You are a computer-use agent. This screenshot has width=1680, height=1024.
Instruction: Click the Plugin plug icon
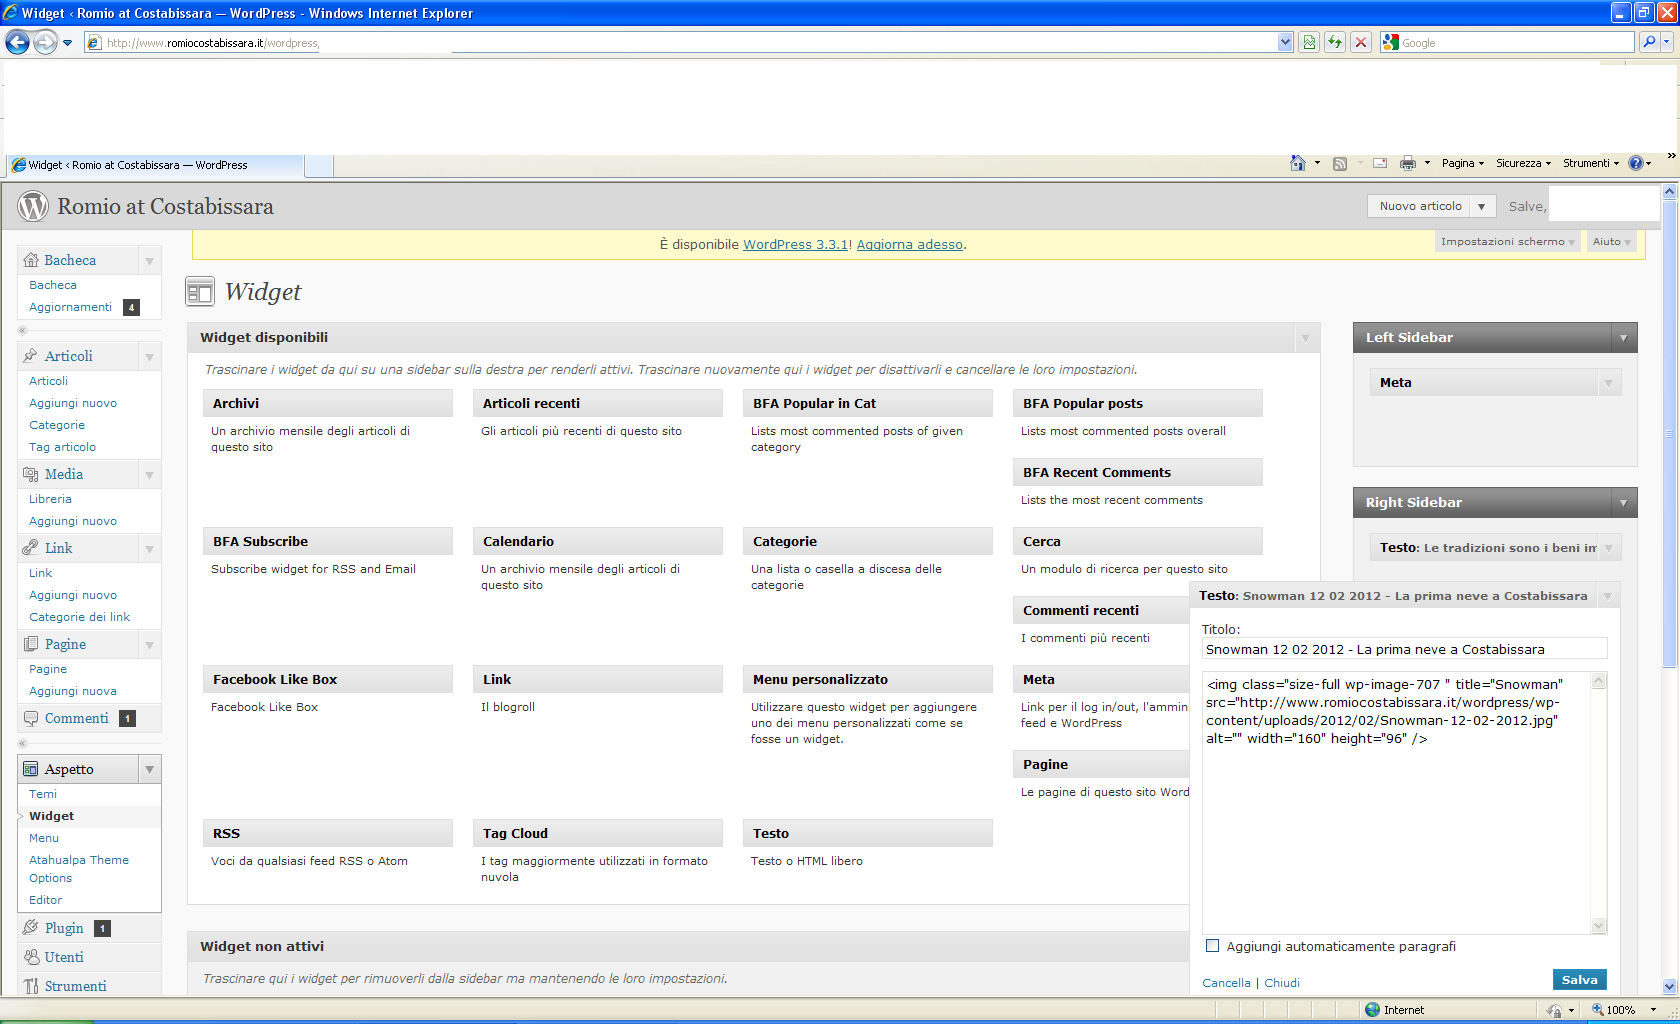point(31,928)
